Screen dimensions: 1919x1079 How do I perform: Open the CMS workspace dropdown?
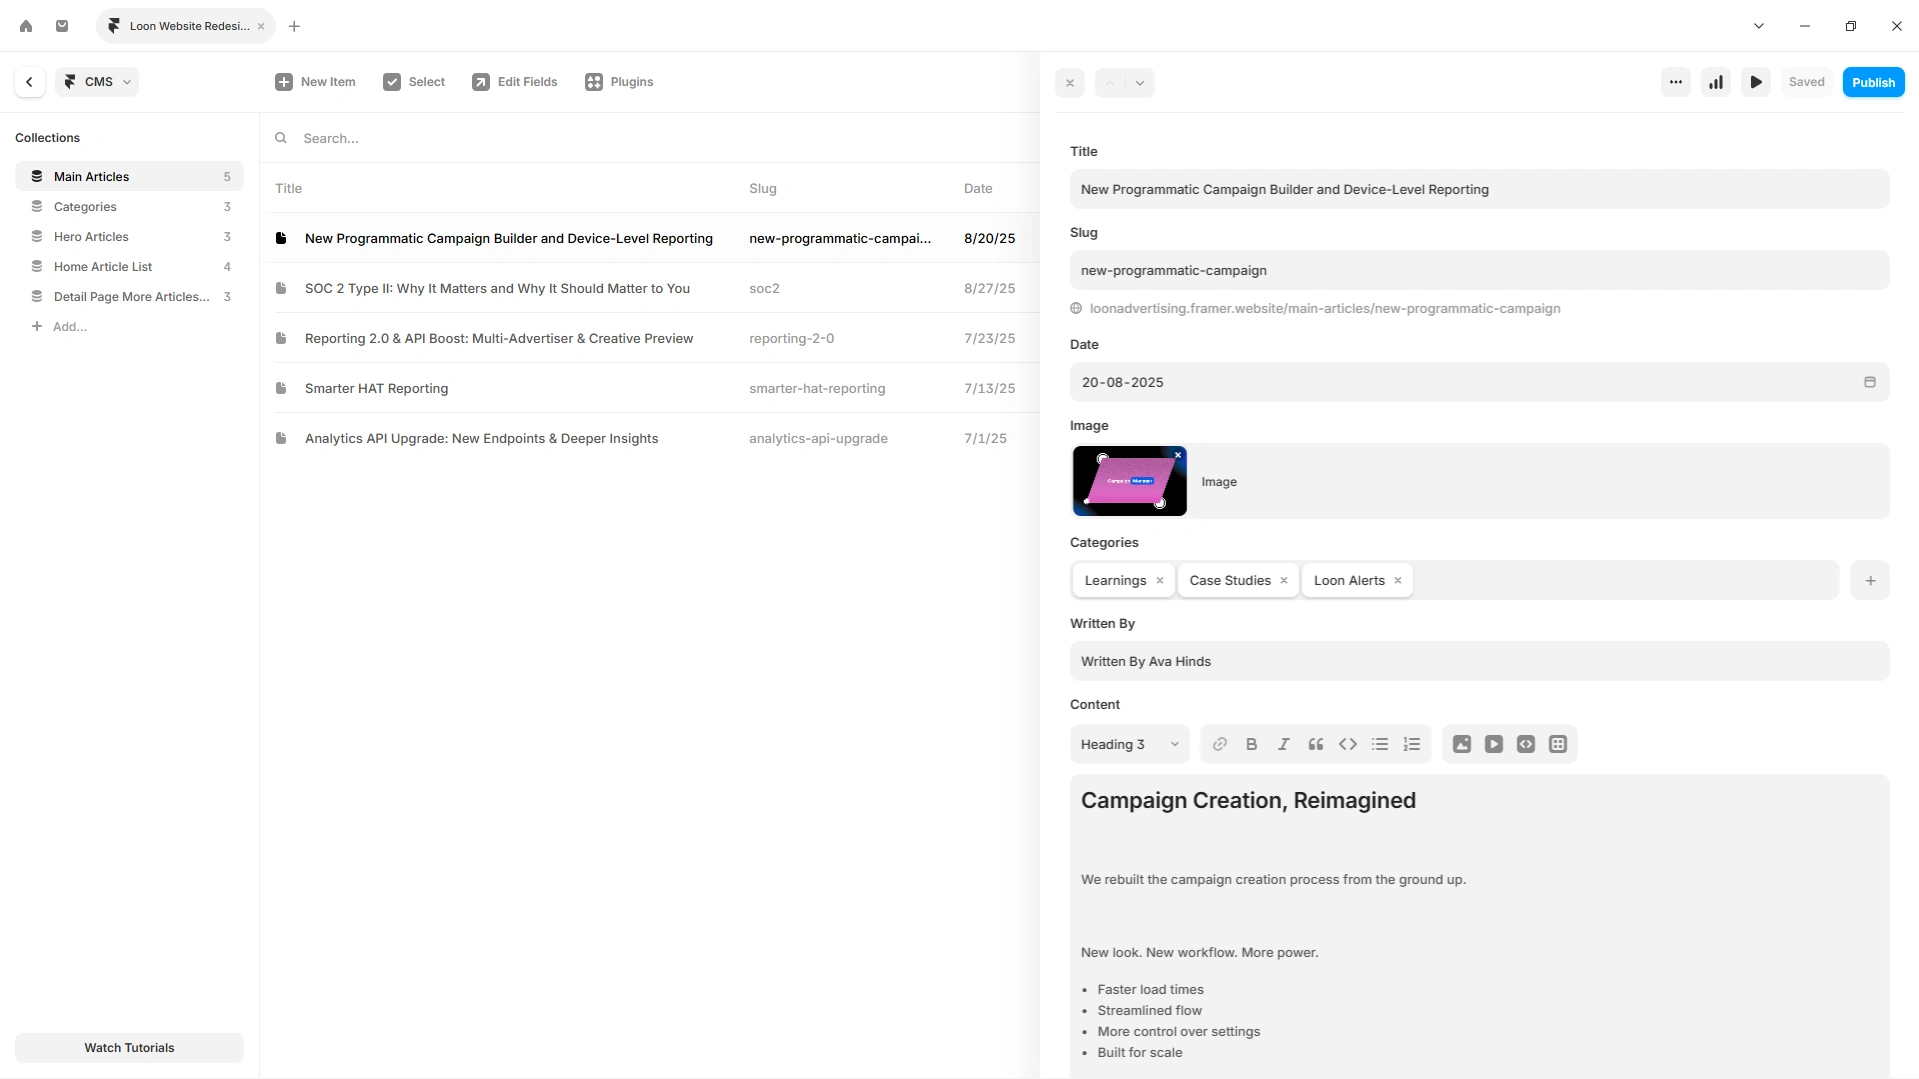[96, 81]
